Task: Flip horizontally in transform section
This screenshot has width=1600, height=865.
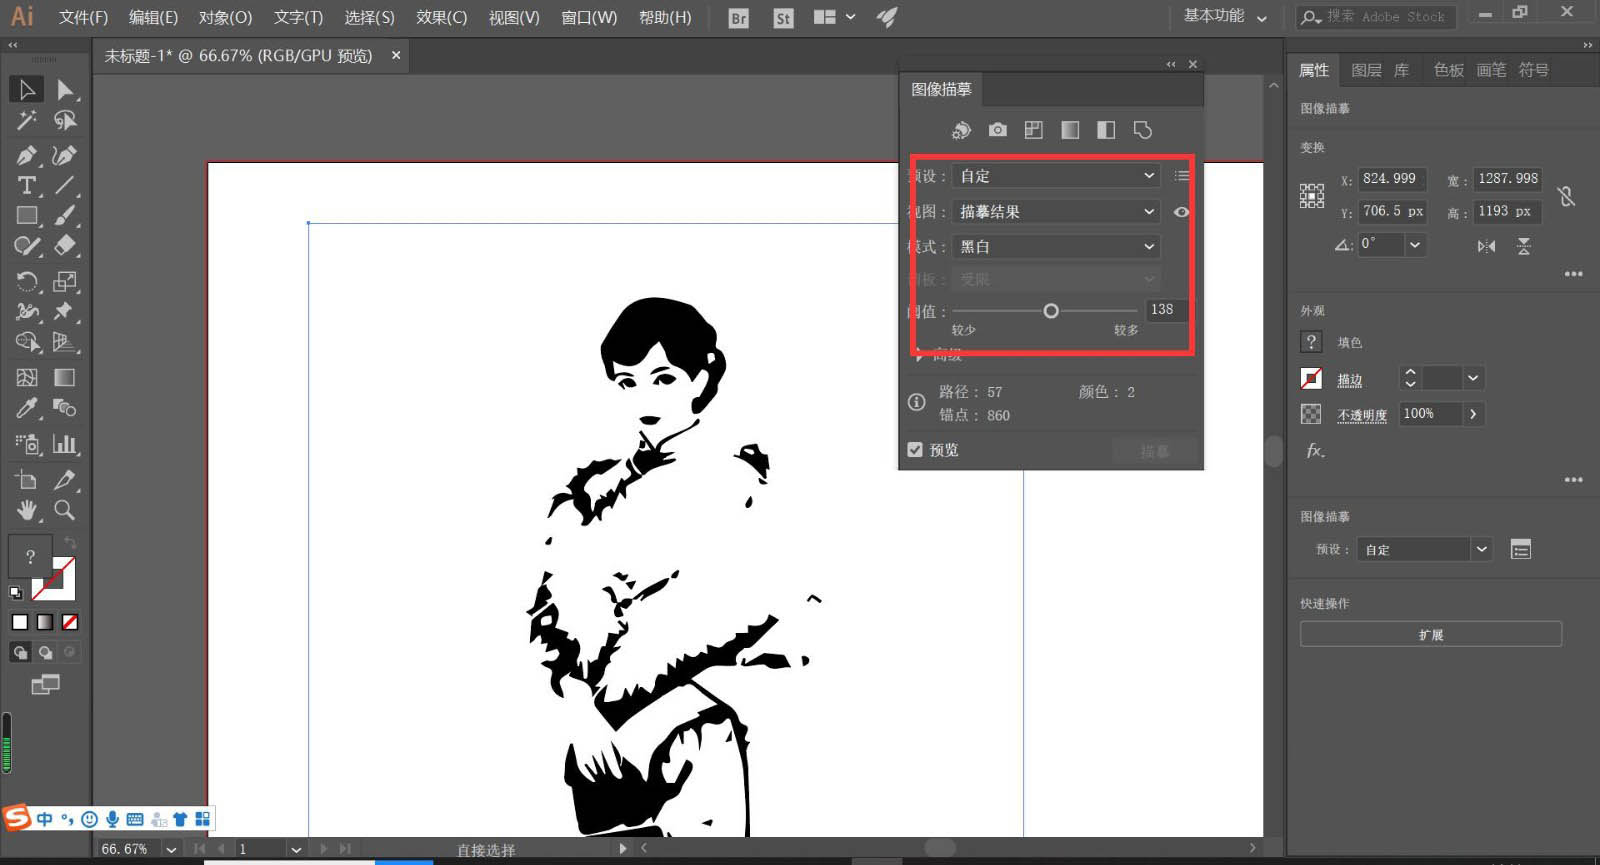Action: click(1487, 246)
